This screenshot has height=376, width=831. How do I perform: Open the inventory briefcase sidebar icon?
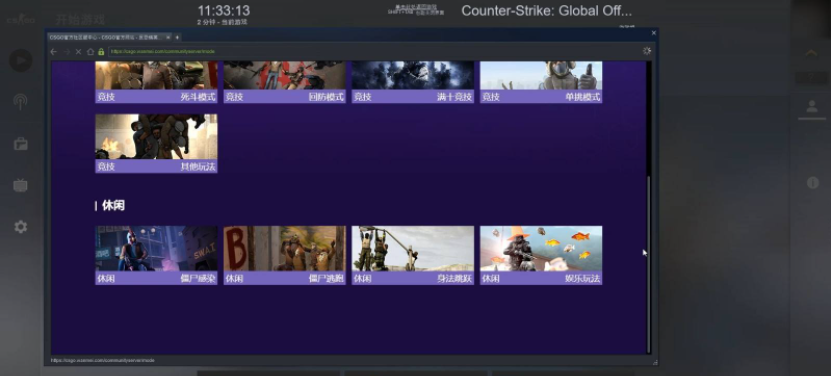click(x=21, y=144)
